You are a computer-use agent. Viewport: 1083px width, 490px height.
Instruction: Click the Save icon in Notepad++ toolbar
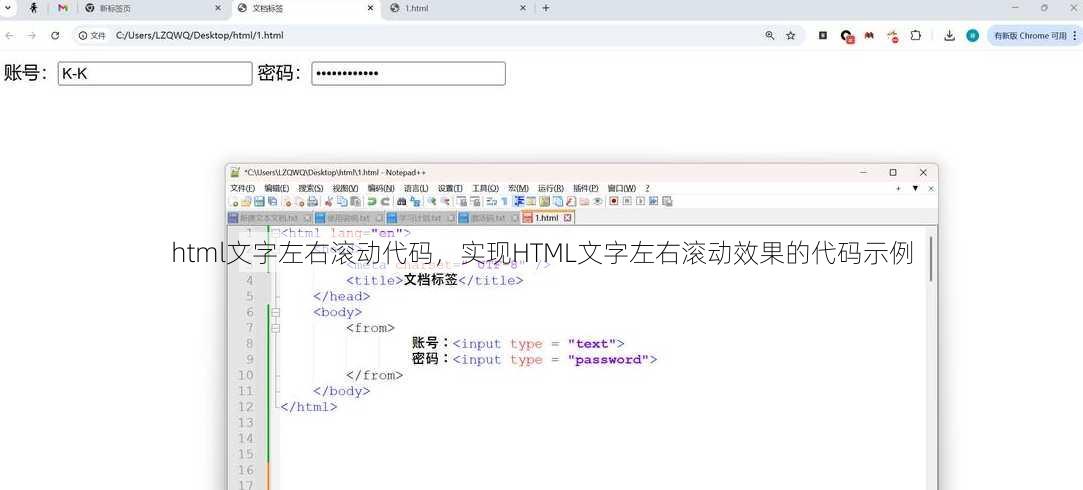pyautogui.click(x=259, y=201)
